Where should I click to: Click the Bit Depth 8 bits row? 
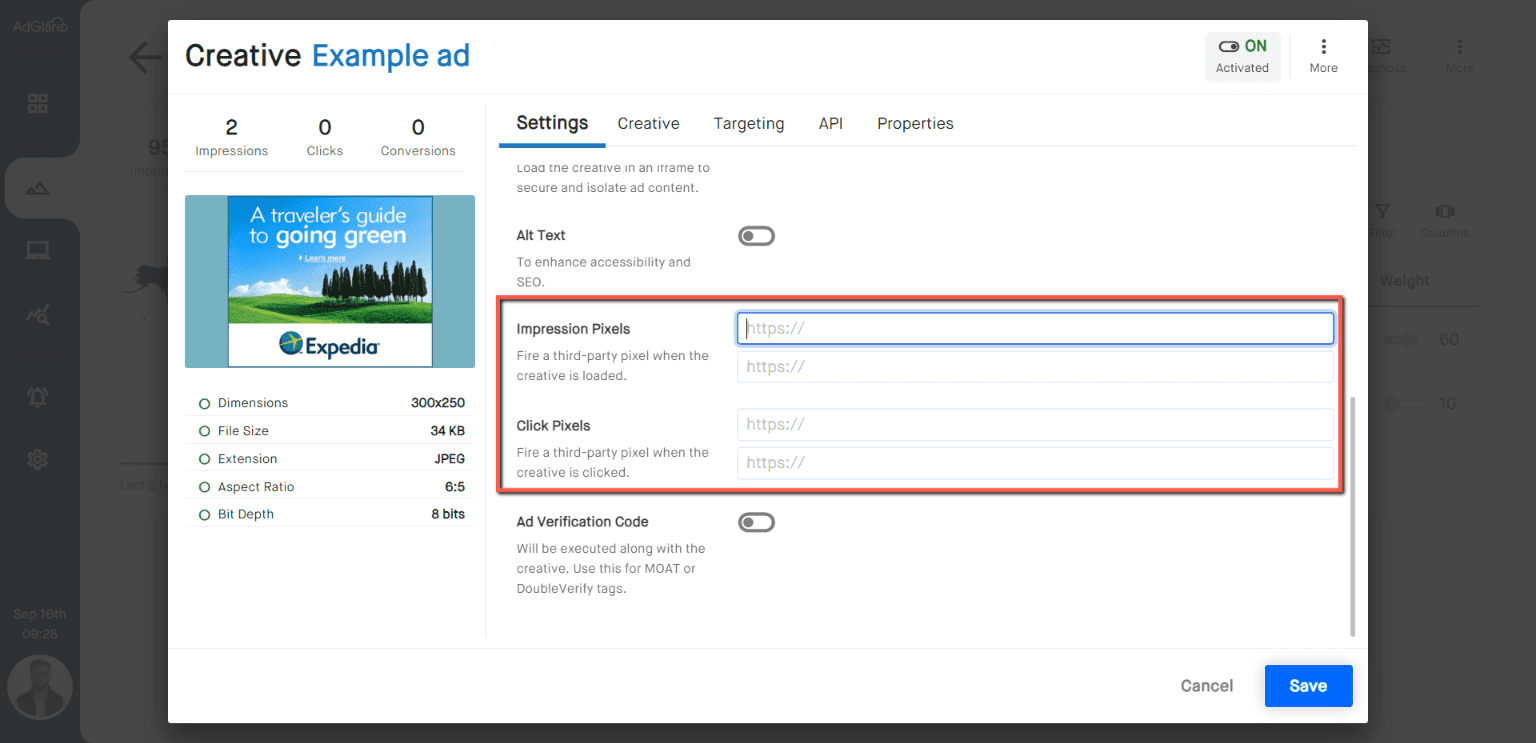point(330,514)
